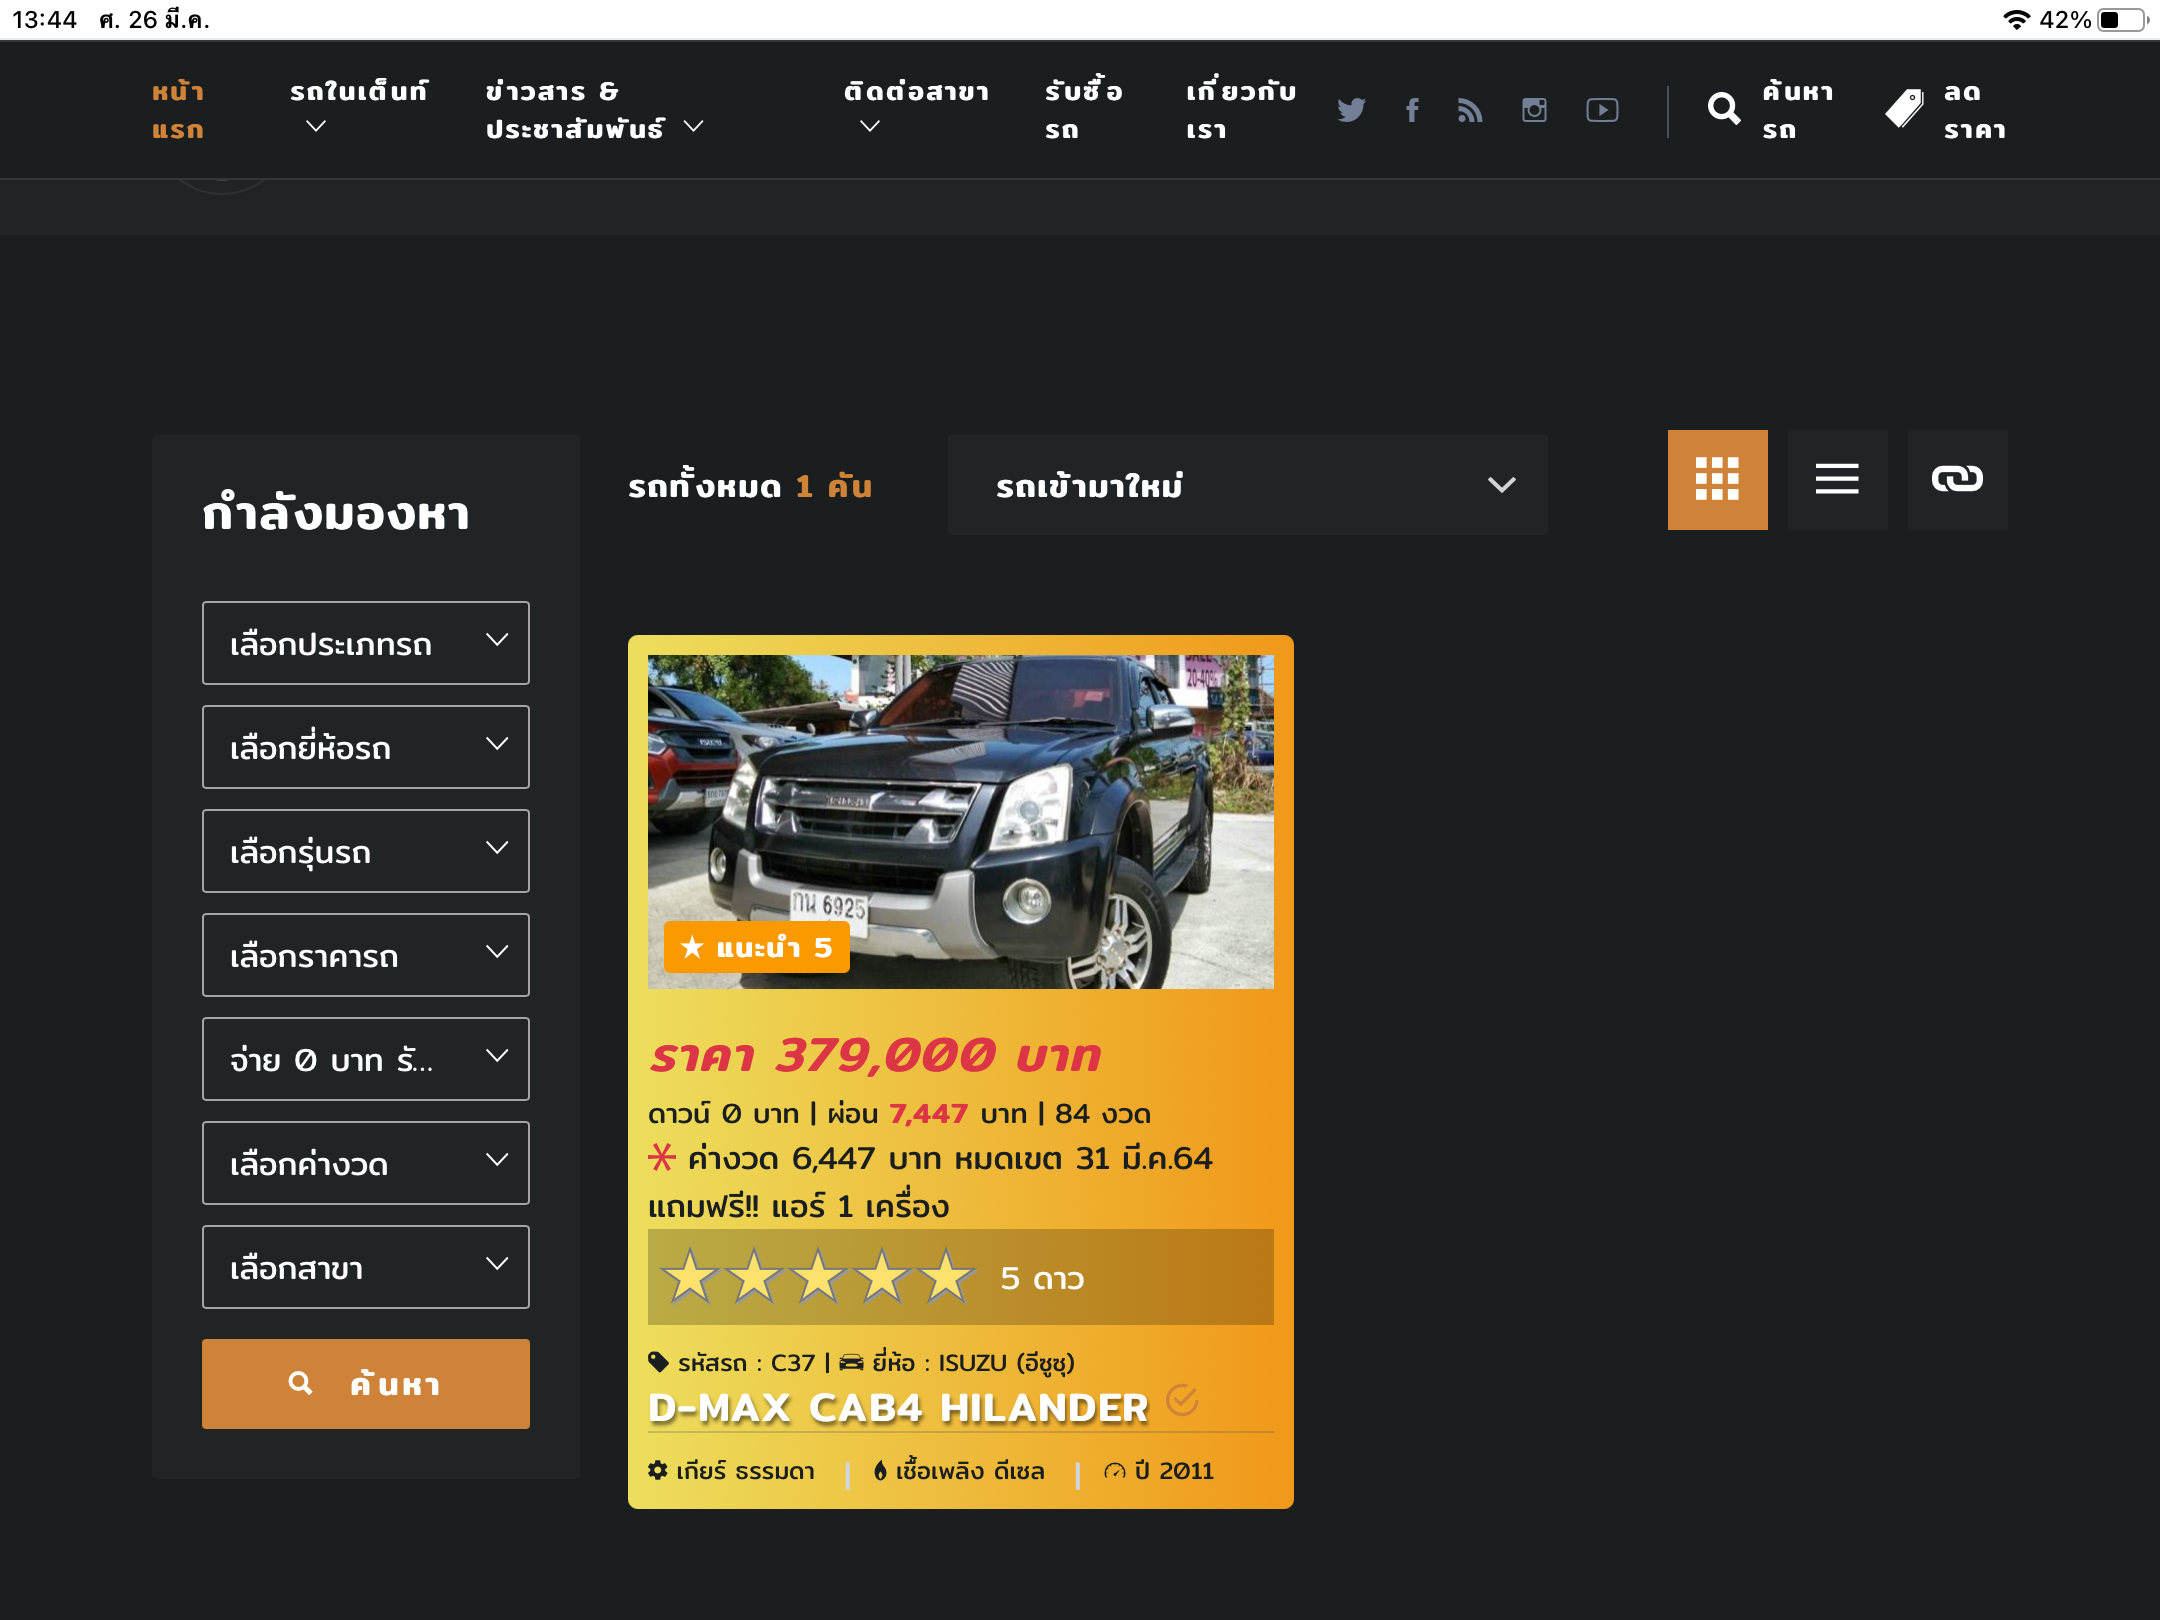2160x1620 pixels.
Task: Click the chain link view icon
Action: (x=1957, y=480)
